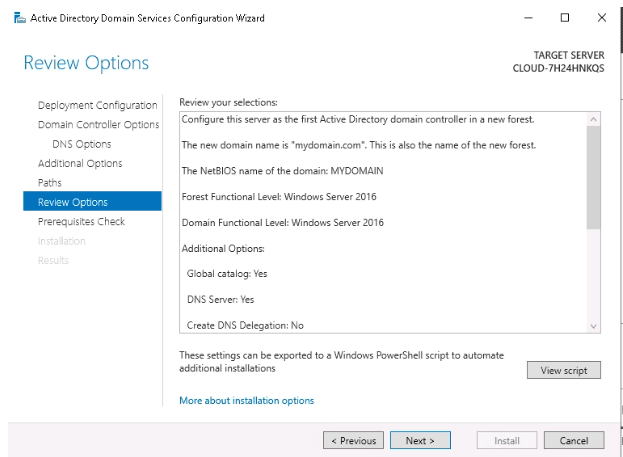Go back with Previous button
This screenshot has width=623, height=457.
point(353,440)
